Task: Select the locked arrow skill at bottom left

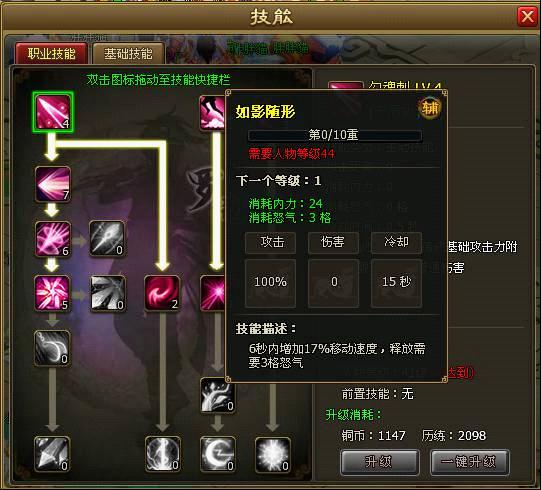Action: click(x=53, y=454)
